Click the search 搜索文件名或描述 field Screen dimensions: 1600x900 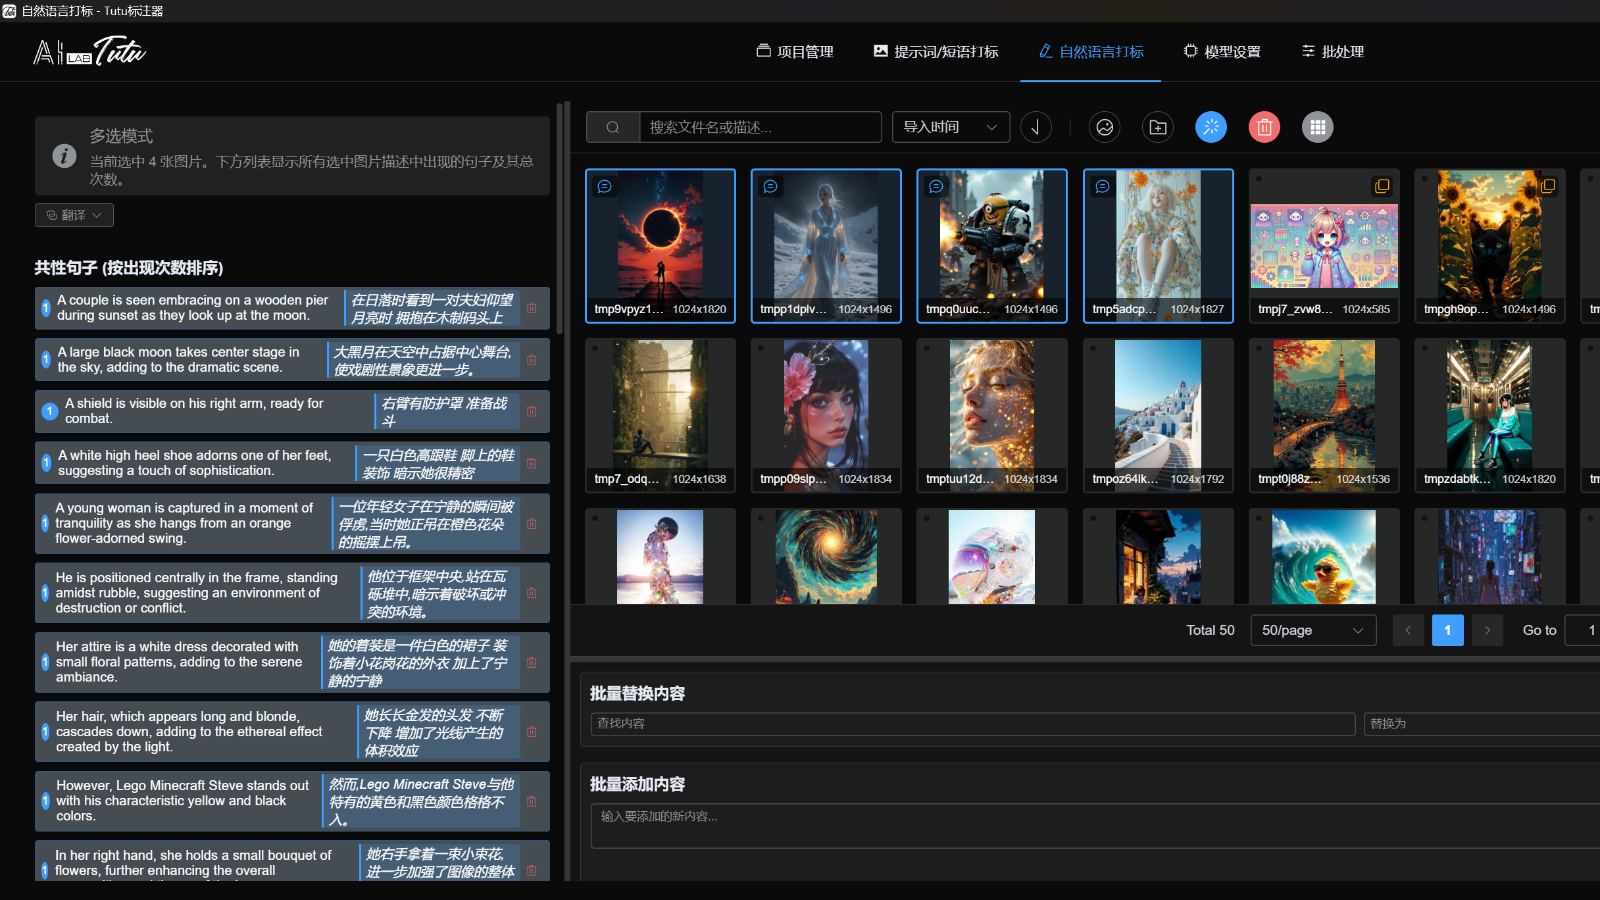coord(760,127)
